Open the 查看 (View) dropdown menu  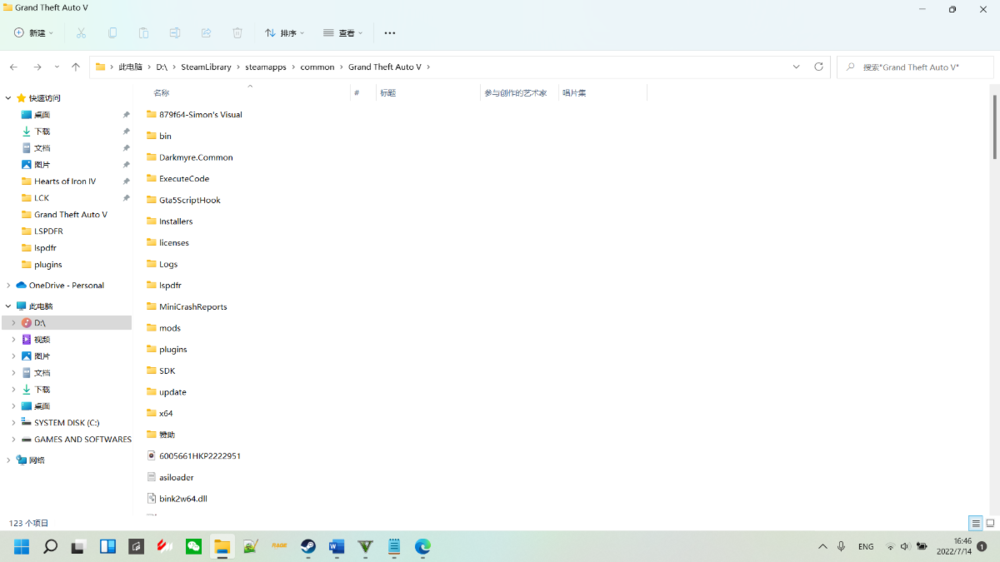point(342,33)
